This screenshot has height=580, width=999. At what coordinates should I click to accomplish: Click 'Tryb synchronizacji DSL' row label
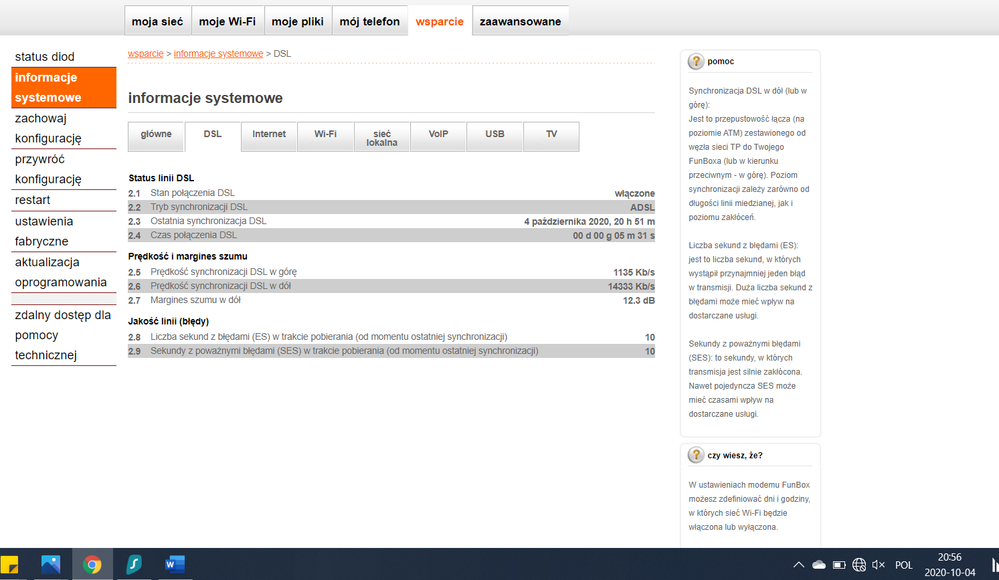coord(199,207)
